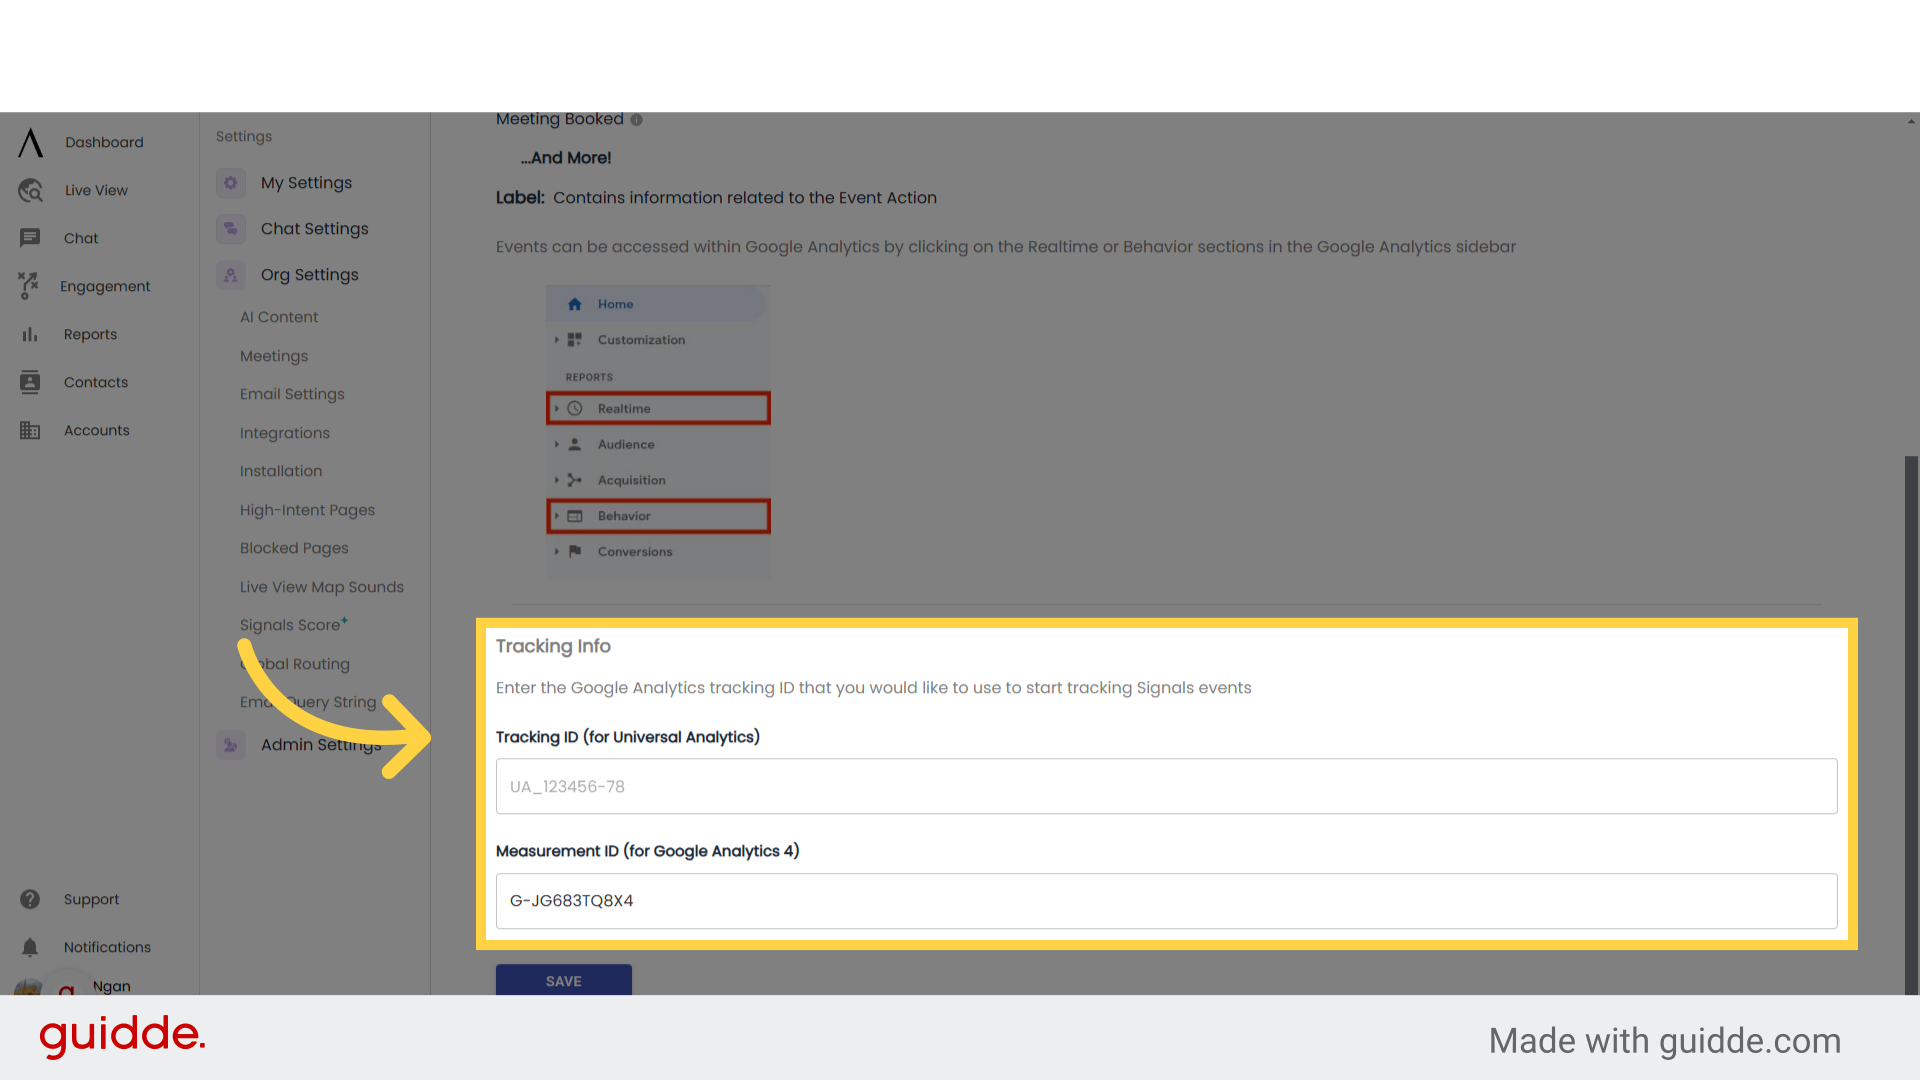Open Dashboard in main navigation
The image size is (1920, 1080).
104,142
